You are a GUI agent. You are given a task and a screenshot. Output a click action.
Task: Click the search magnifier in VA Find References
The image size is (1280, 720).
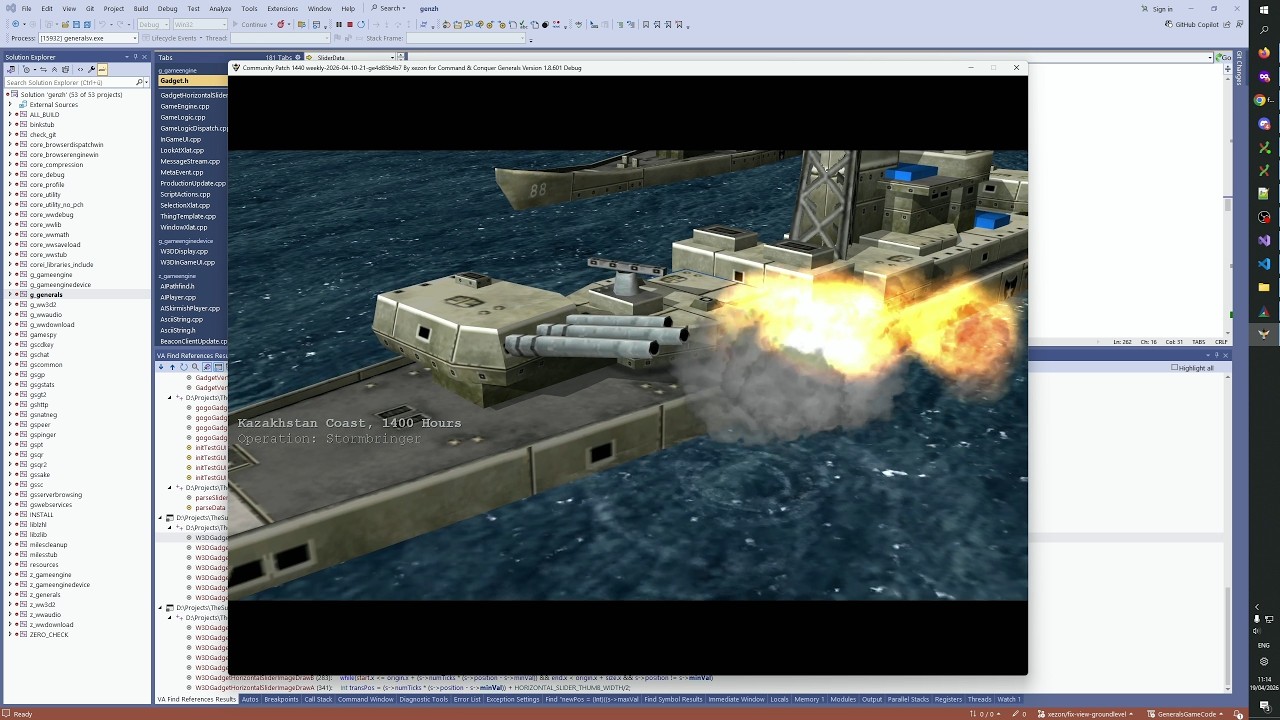coord(195,367)
